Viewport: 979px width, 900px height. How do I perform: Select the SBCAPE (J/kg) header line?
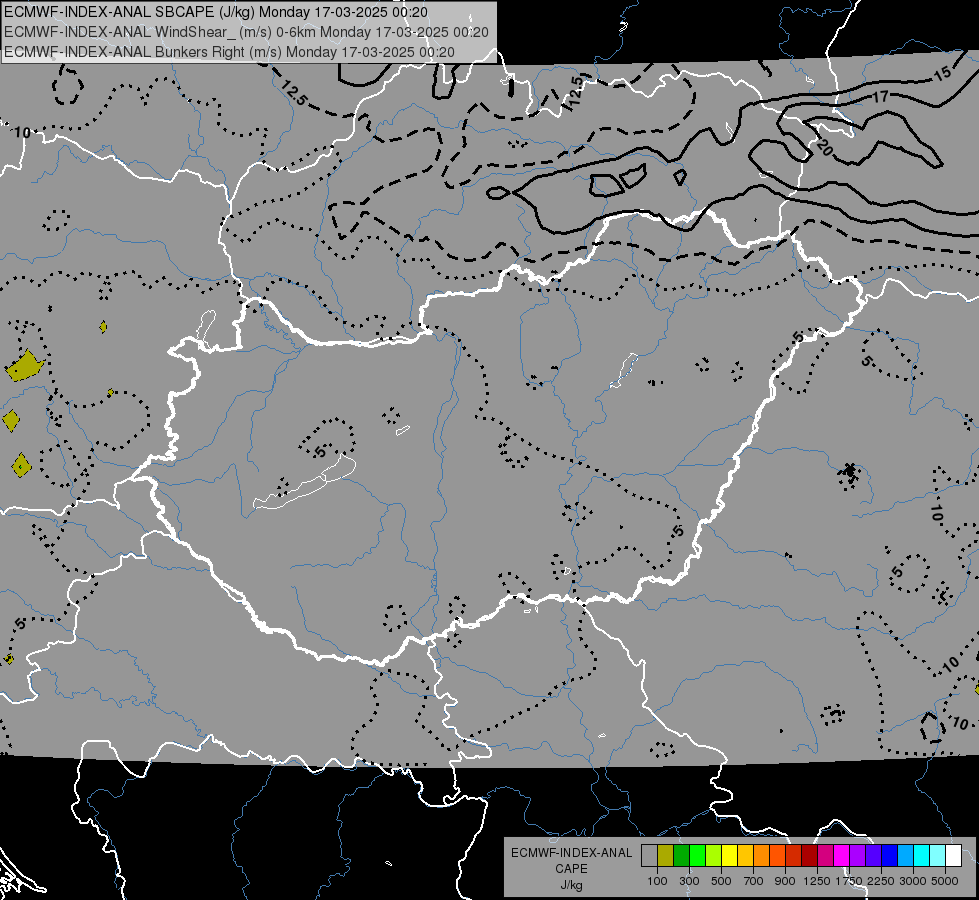tap(215, 12)
